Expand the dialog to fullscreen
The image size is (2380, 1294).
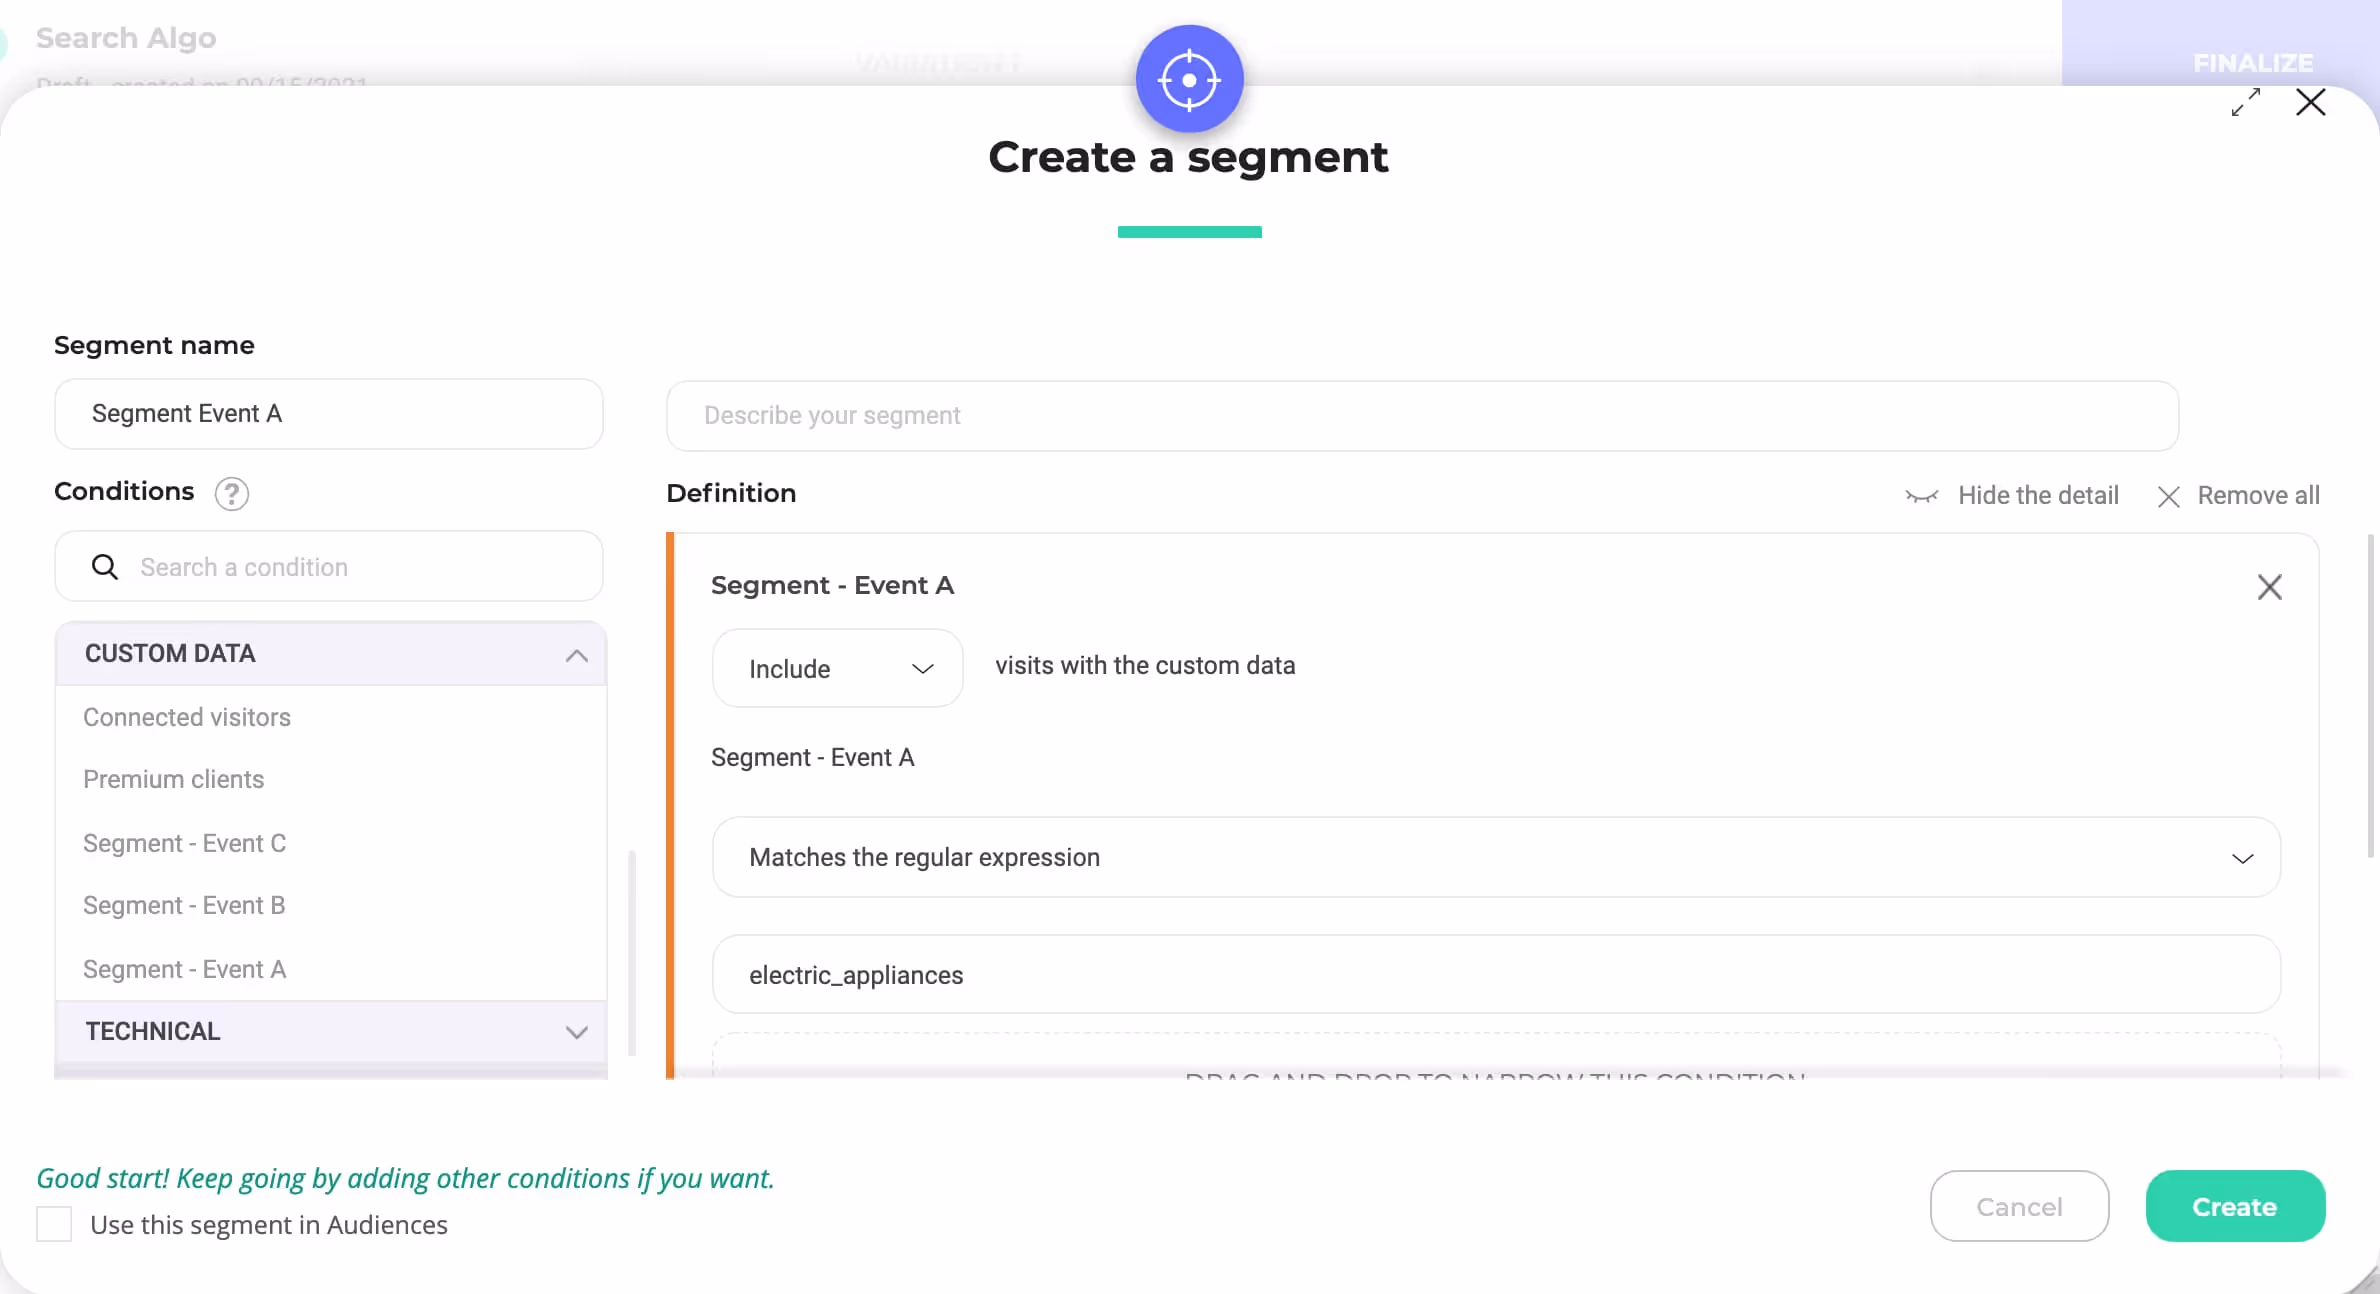(x=2246, y=102)
